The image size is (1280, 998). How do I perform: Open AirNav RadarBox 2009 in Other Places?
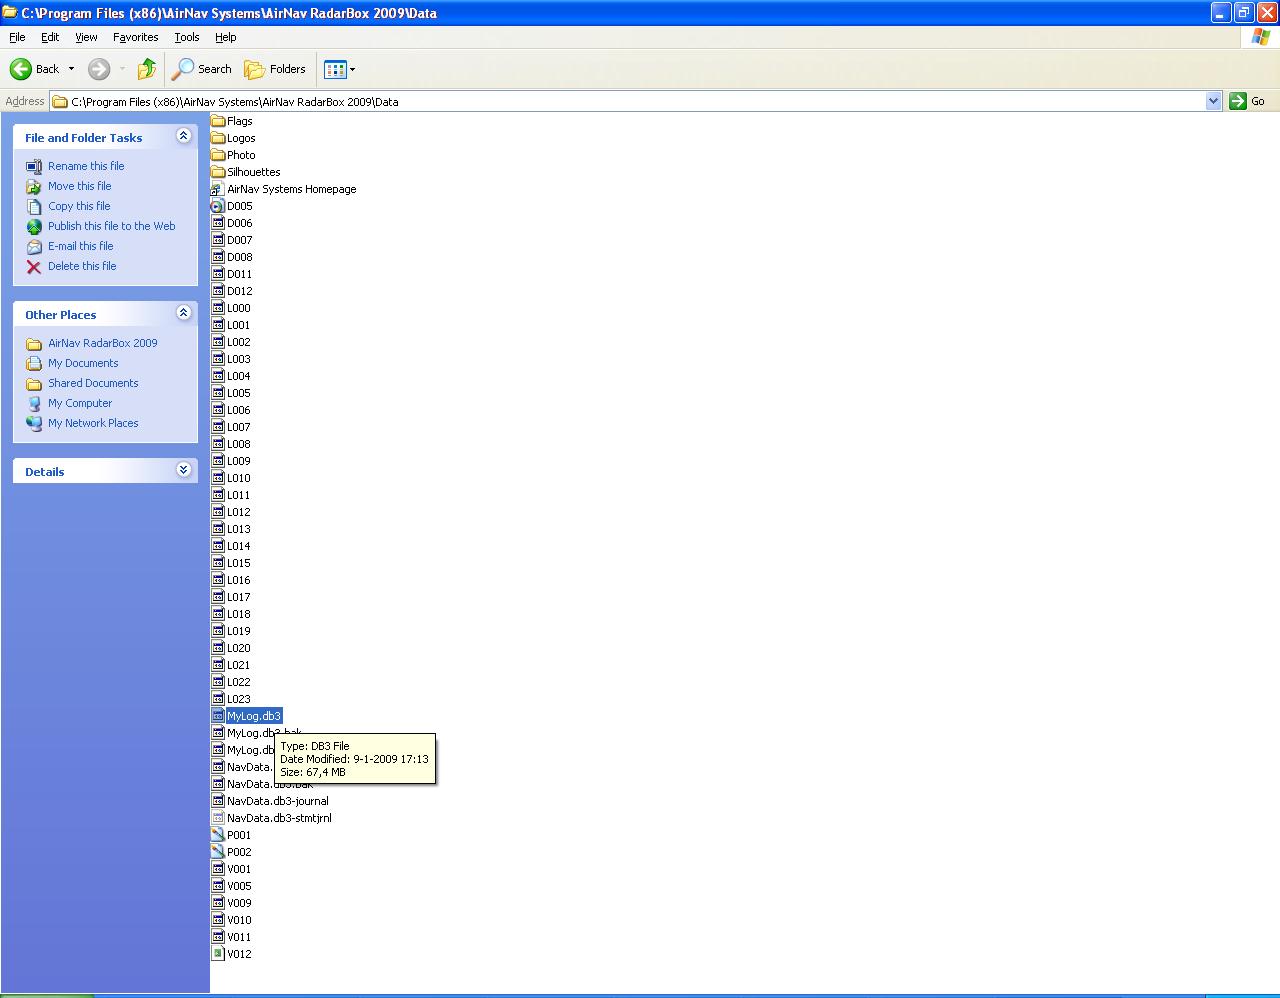pos(103,343)
